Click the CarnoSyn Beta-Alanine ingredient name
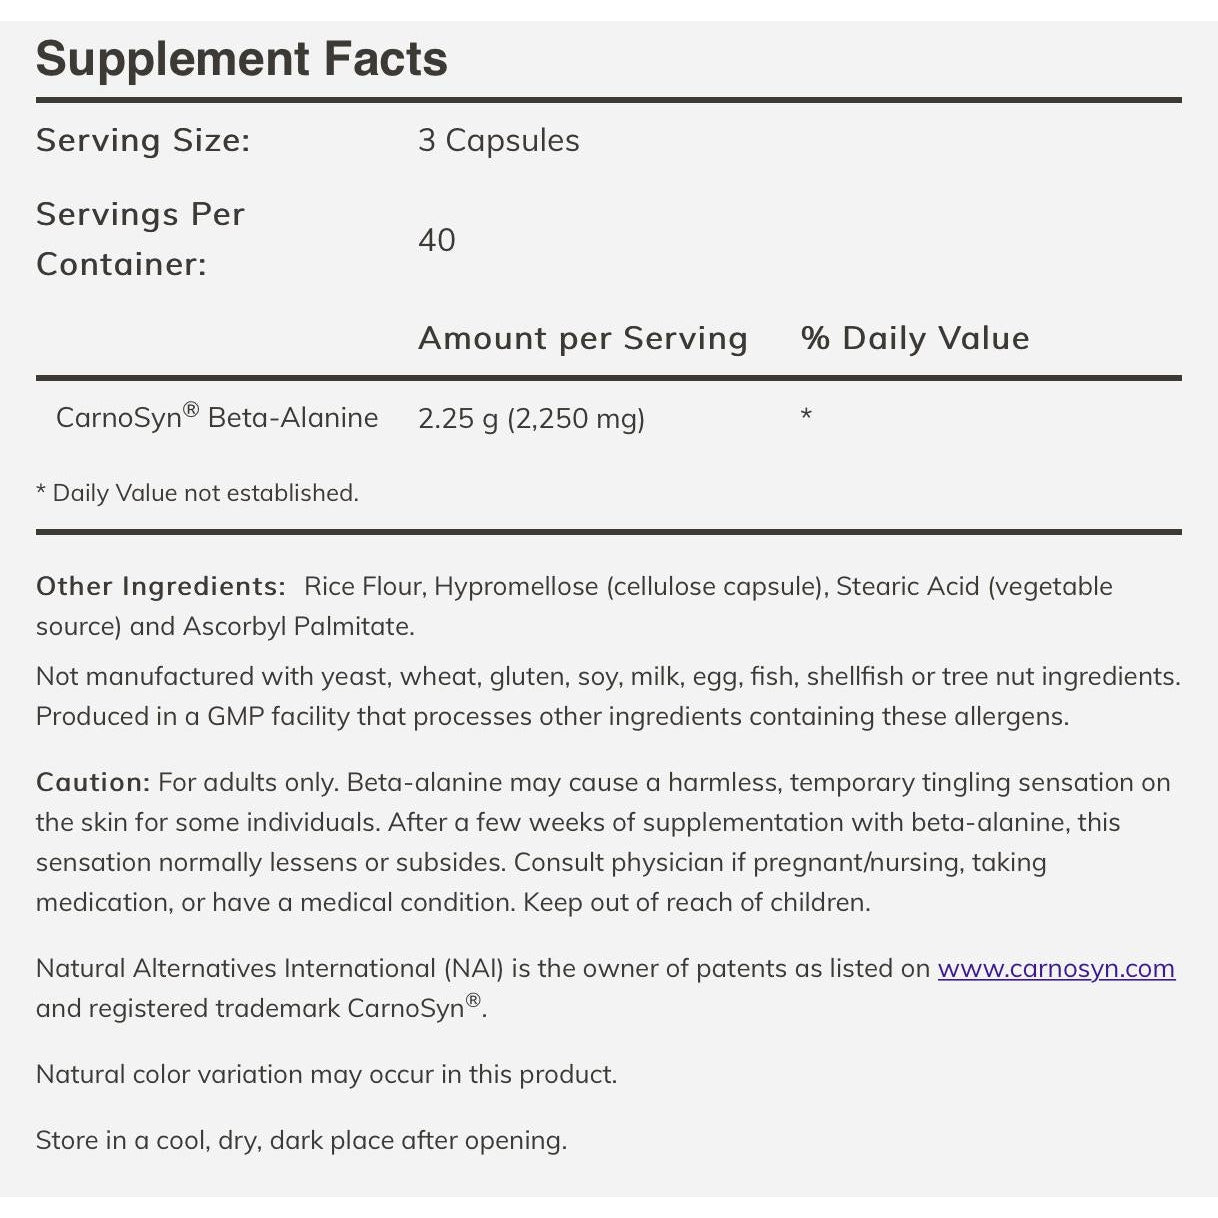The height and width of the screenshot is (1218, 1218). click(217, 417)
